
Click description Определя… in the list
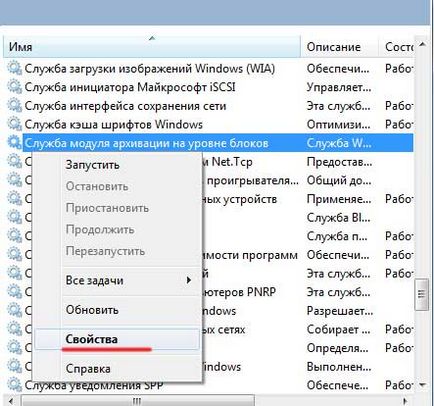pyautogui.click(x=337, y=348)
